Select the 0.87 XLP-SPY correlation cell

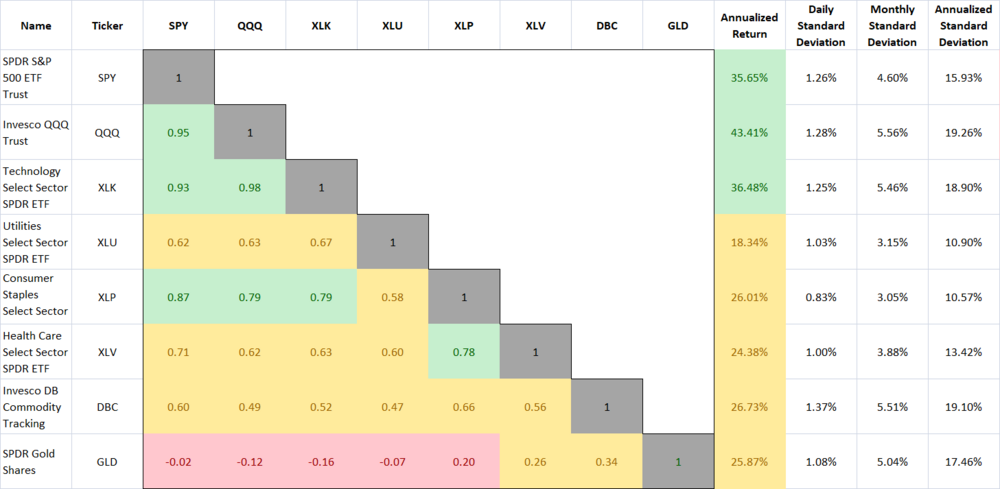178,297
